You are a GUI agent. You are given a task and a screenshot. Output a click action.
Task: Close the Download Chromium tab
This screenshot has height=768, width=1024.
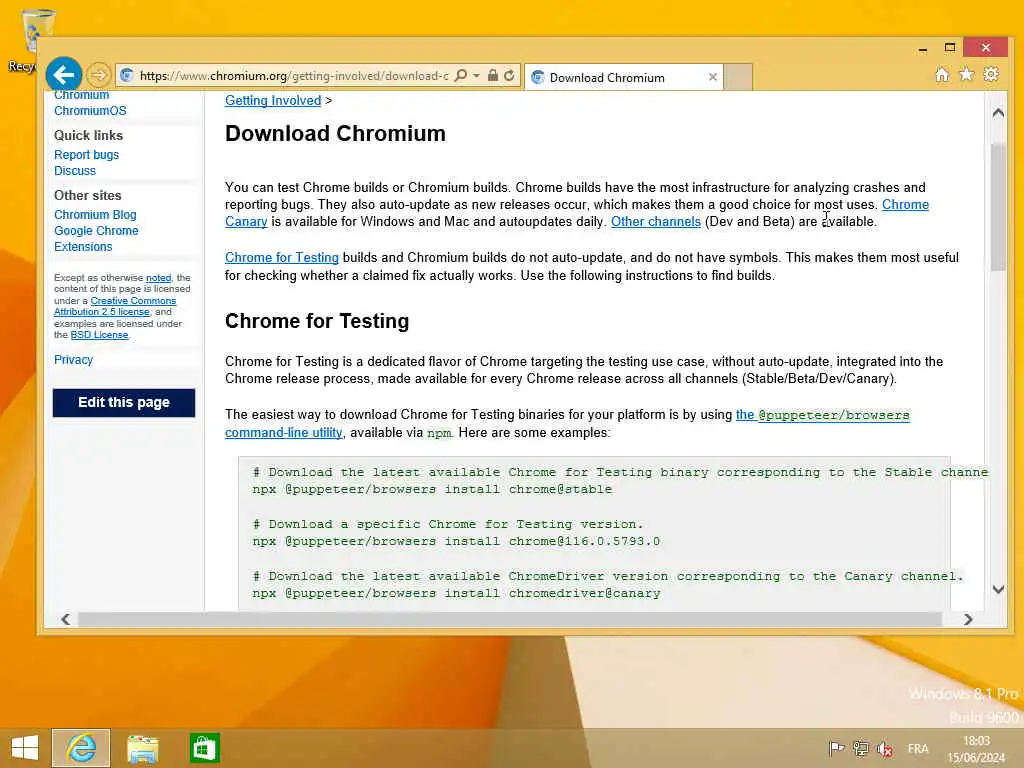click(x=712, y=77)
